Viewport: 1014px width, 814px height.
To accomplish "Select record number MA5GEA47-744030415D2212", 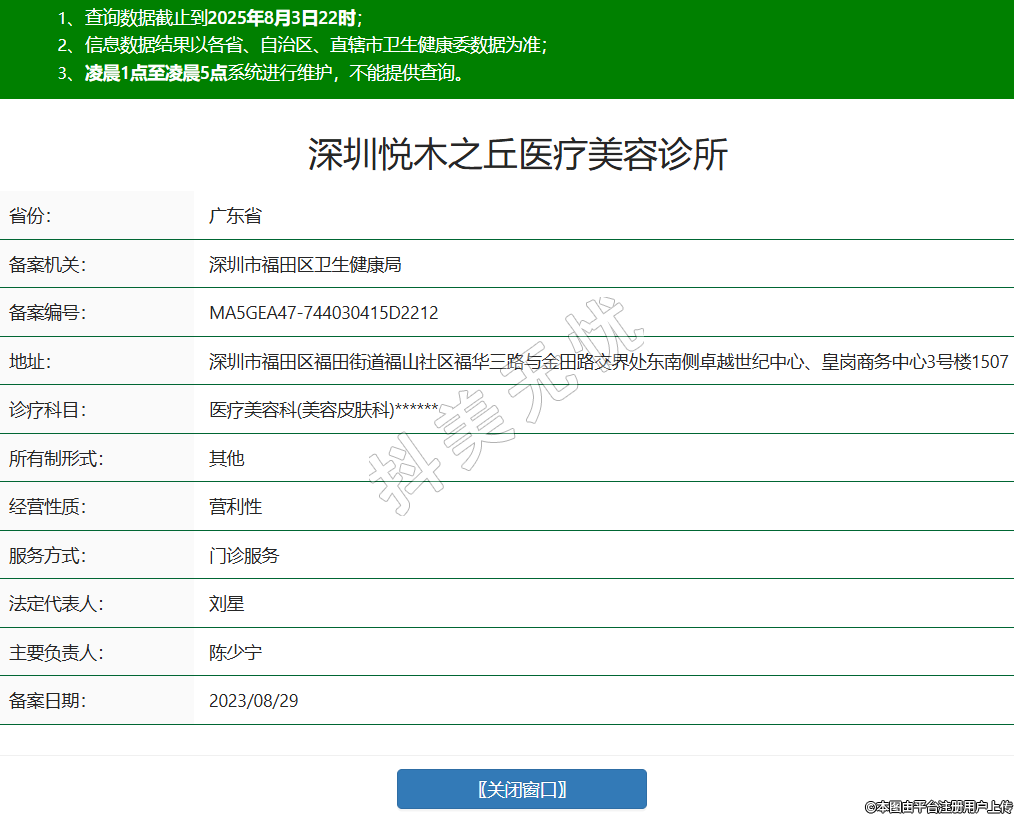I will (x=323, y=313).
